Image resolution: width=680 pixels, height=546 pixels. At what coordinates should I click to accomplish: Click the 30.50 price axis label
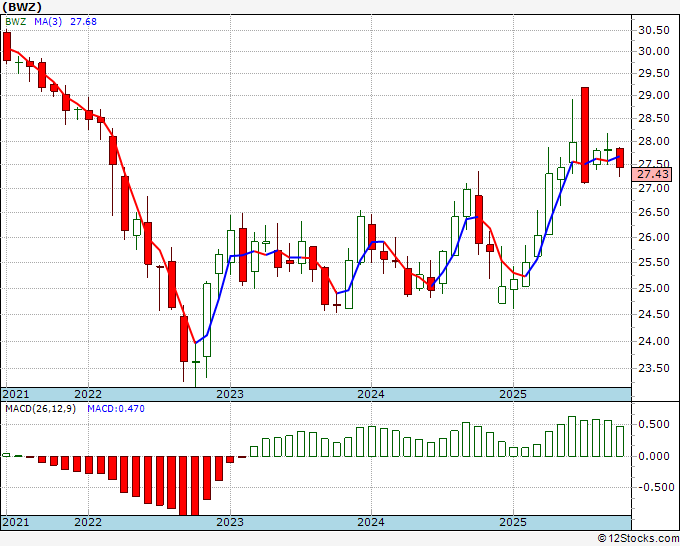click(654, 30)
